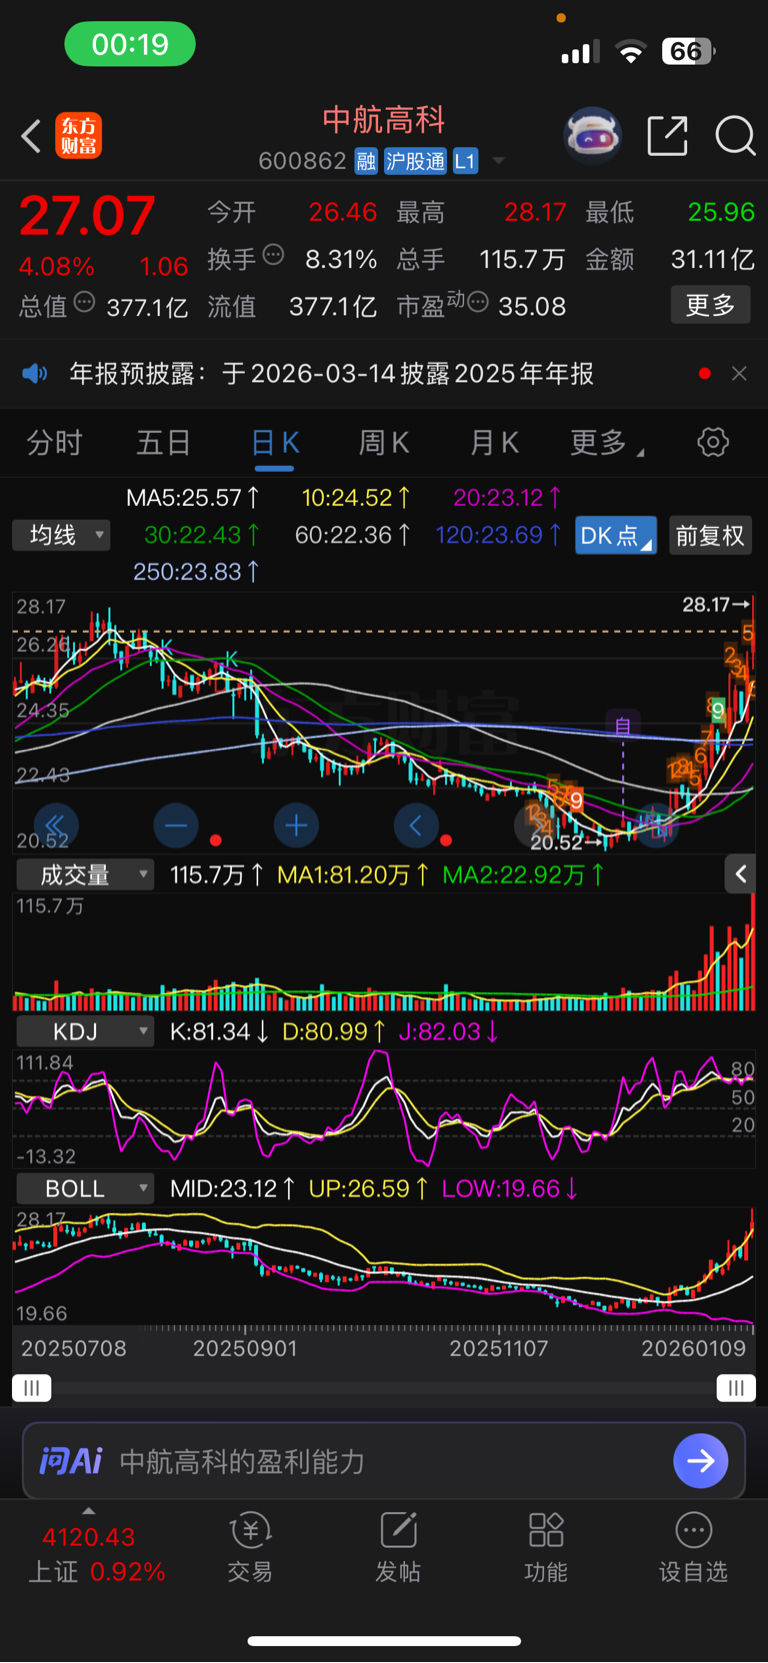Image resolution: width=768 pixels, height=1663 pixels.
Task: Switch to 月K chart tab
Action: click(x=494, y=442)
